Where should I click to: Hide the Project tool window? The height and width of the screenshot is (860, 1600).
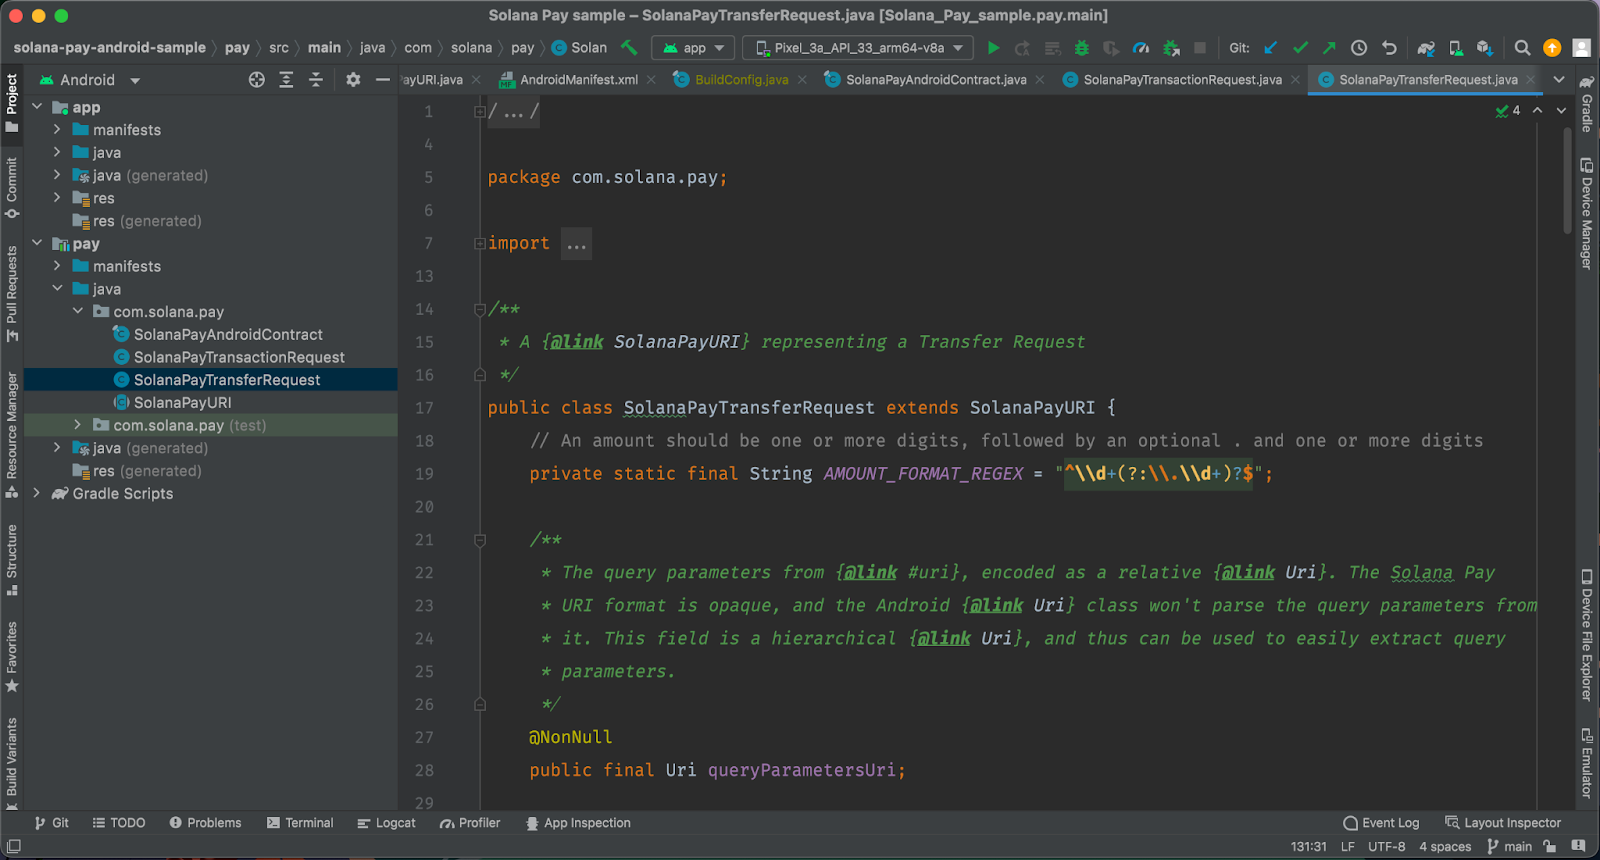click(383, 80)
